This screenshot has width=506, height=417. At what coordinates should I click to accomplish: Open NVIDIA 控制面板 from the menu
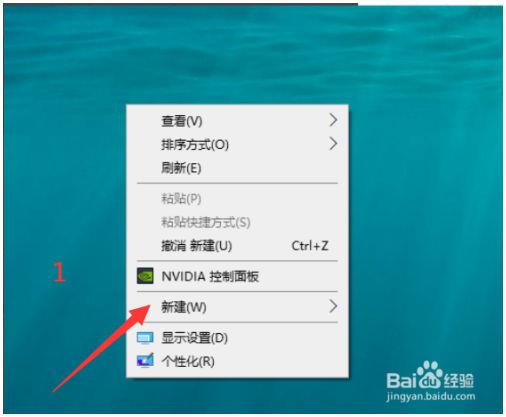[x=237, y=276]
